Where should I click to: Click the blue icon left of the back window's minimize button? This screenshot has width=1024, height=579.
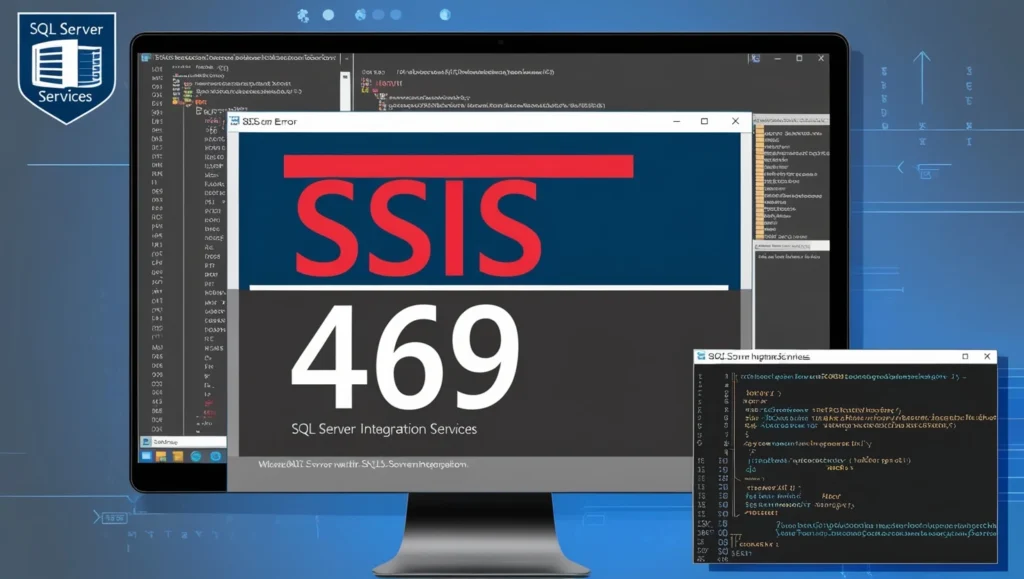pos(756,59)
